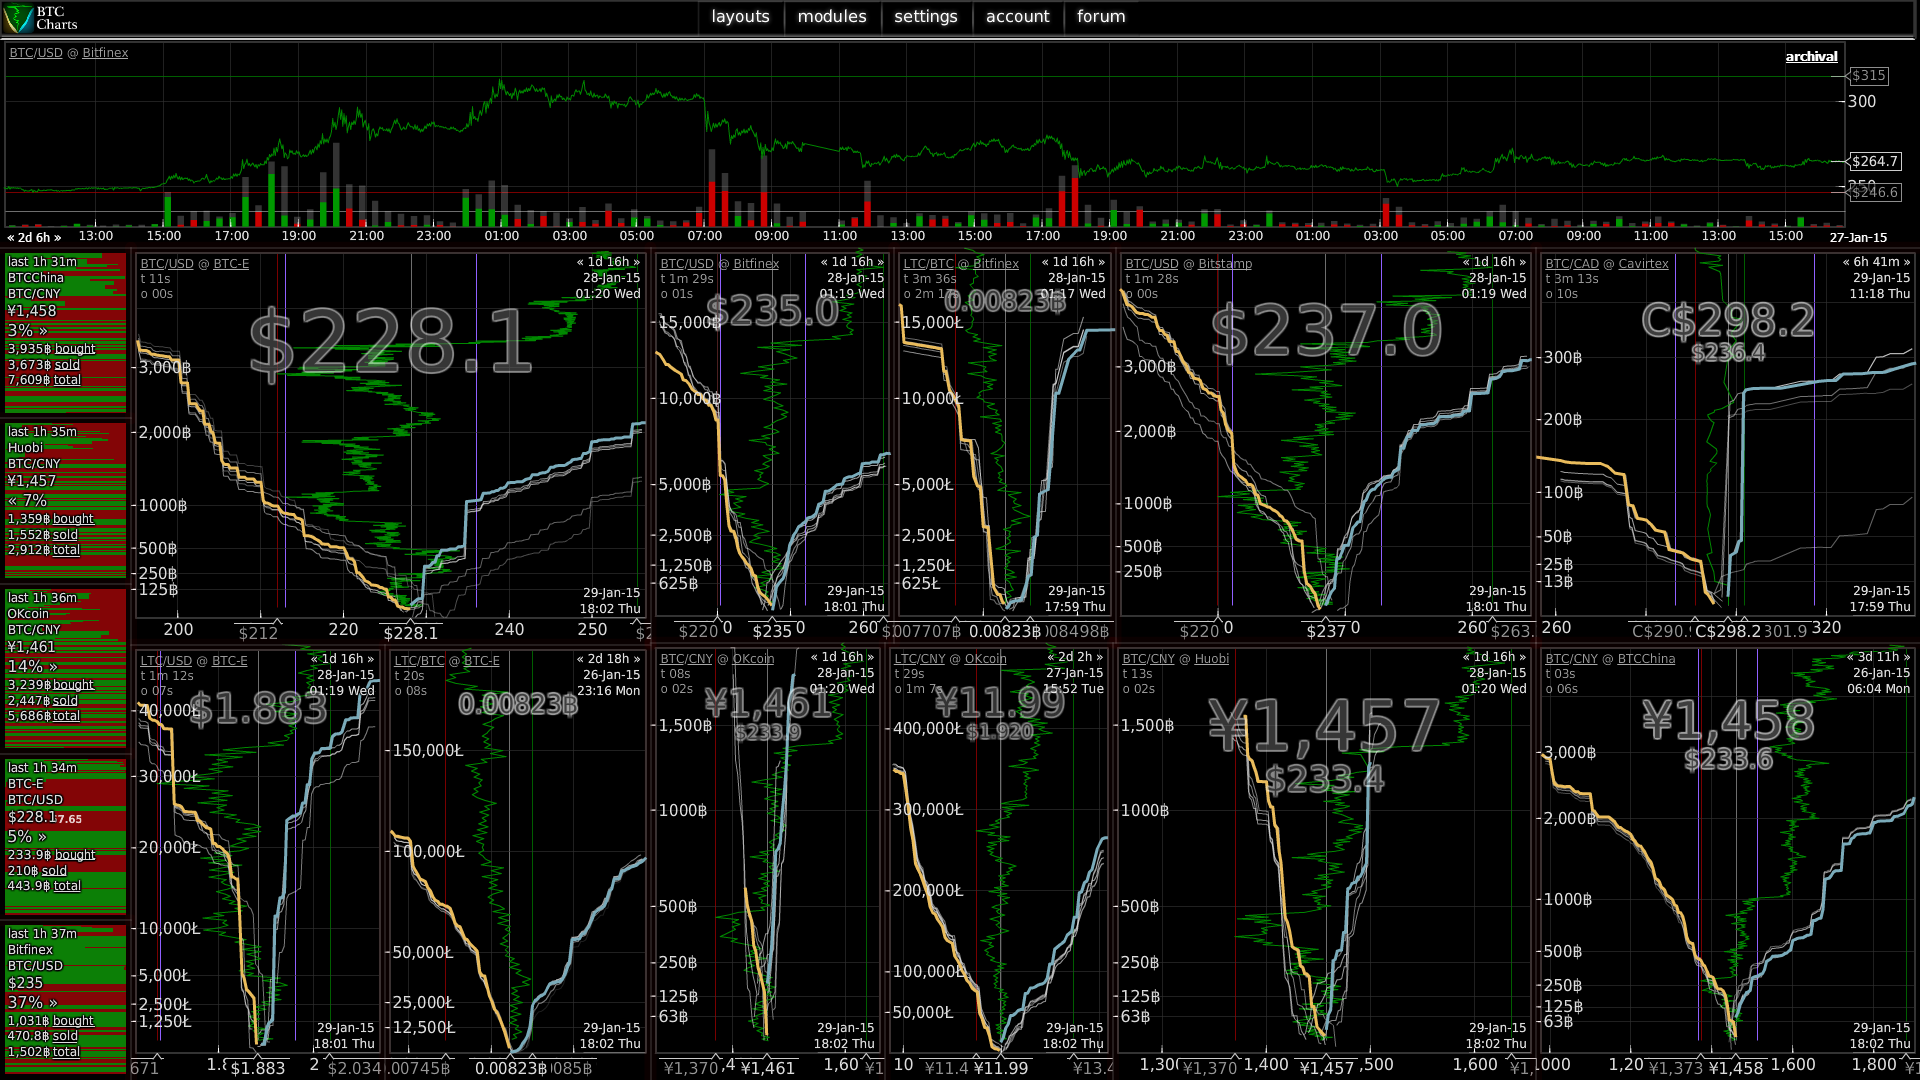Adjust 6h 41m timespan in Cavirtex panel
The height and width of the screenshot is (1080, 1920).
pos(1876,262)
